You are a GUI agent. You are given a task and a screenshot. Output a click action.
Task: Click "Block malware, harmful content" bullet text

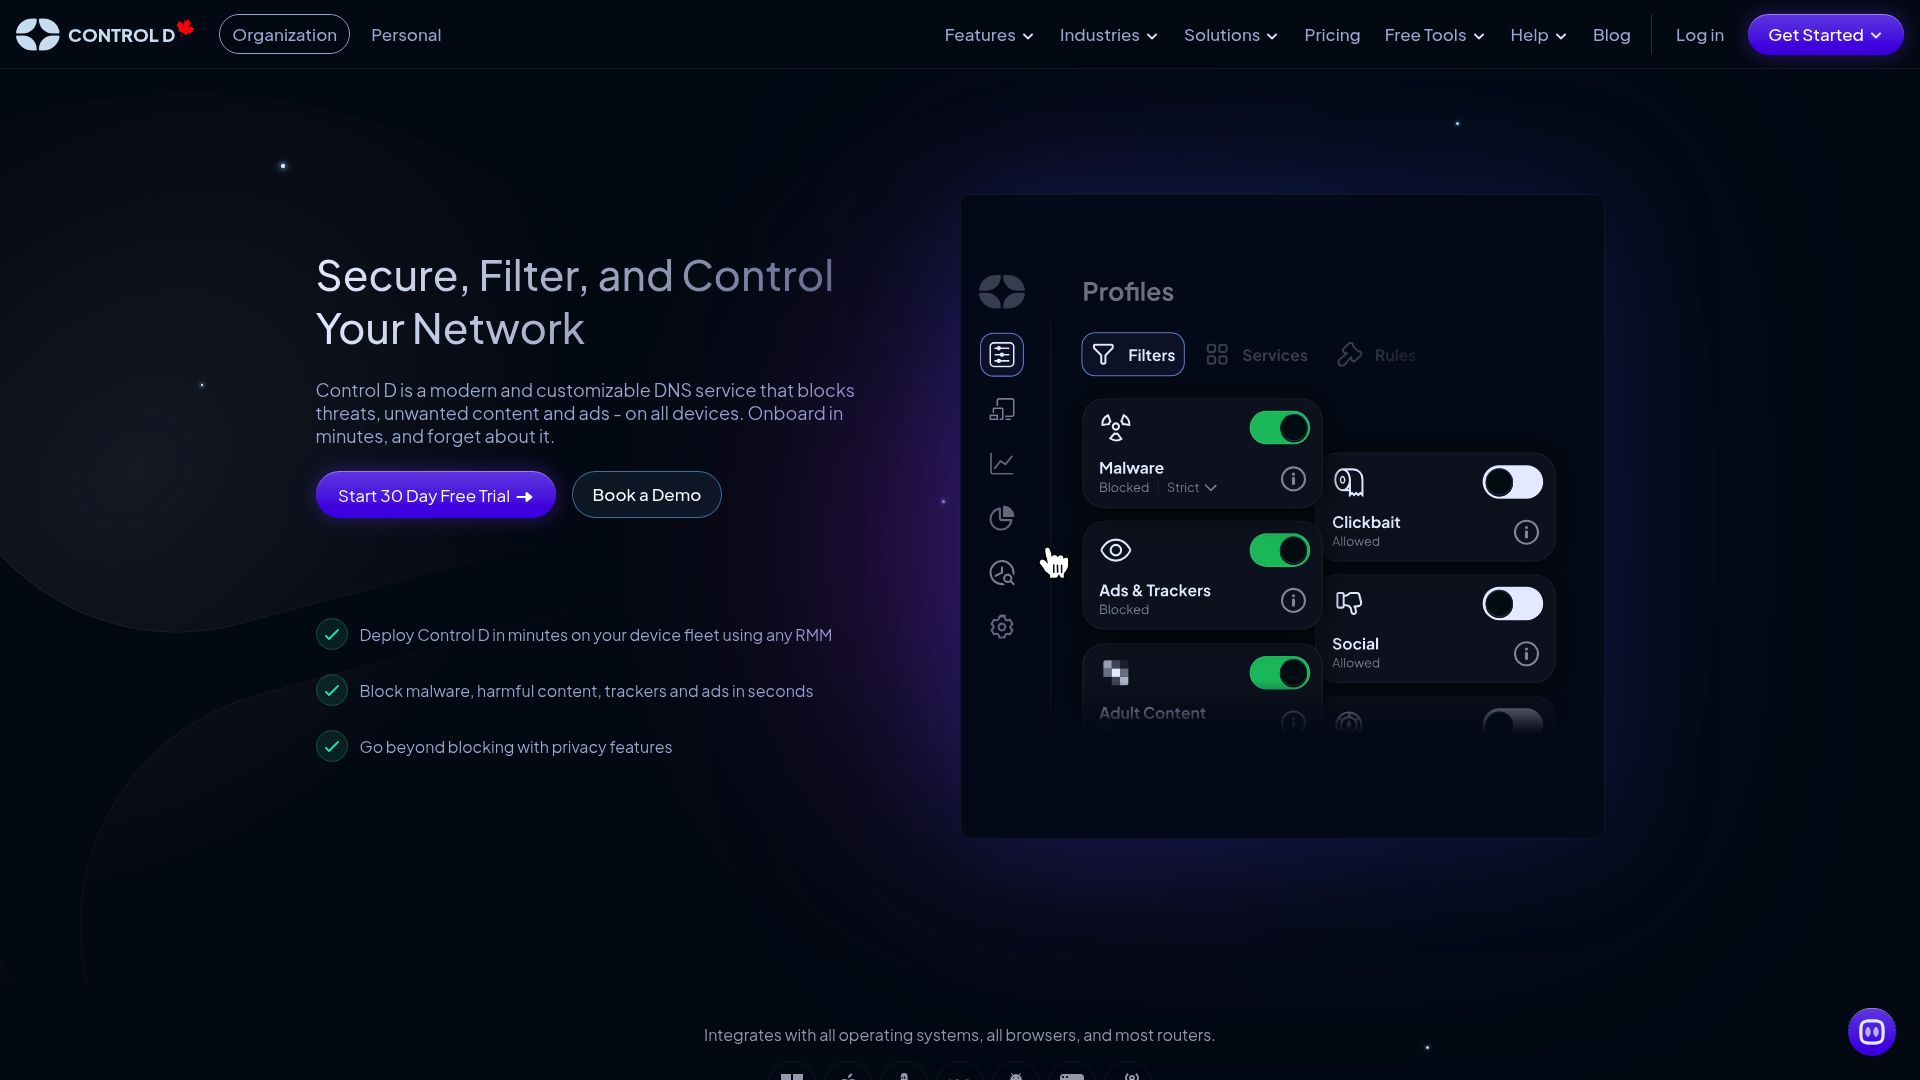pyautogui.click(x=586, y=691)
